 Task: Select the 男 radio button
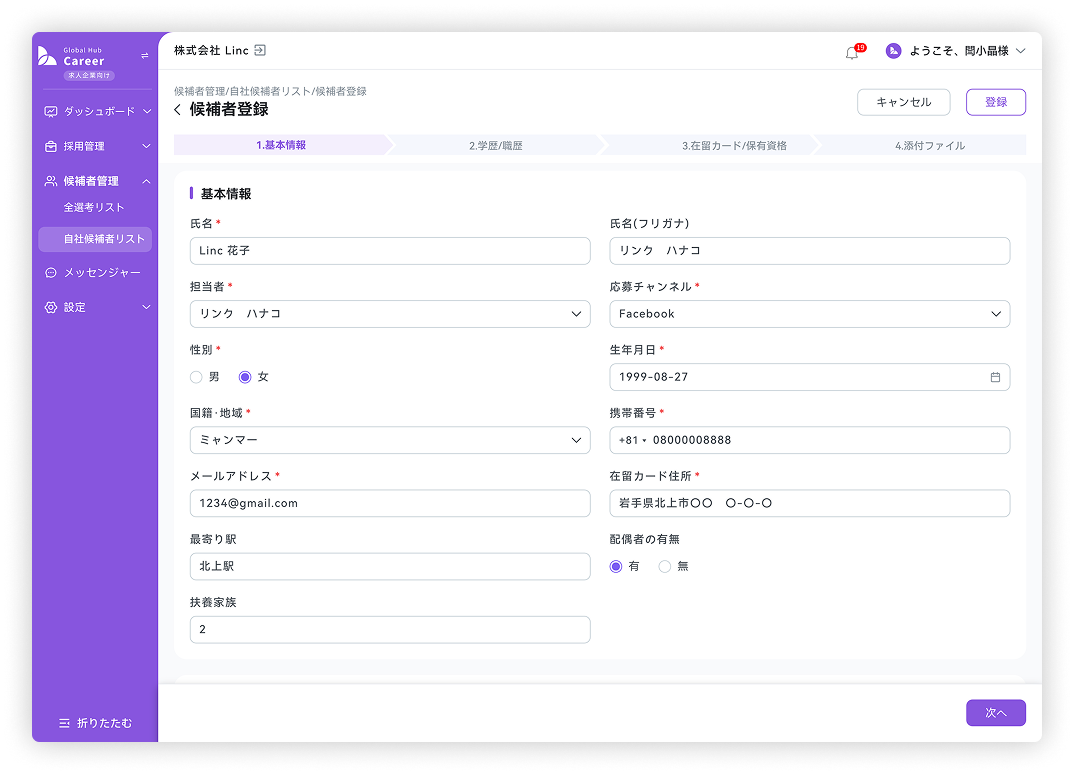pyautogui.click(x=196, y=377)
